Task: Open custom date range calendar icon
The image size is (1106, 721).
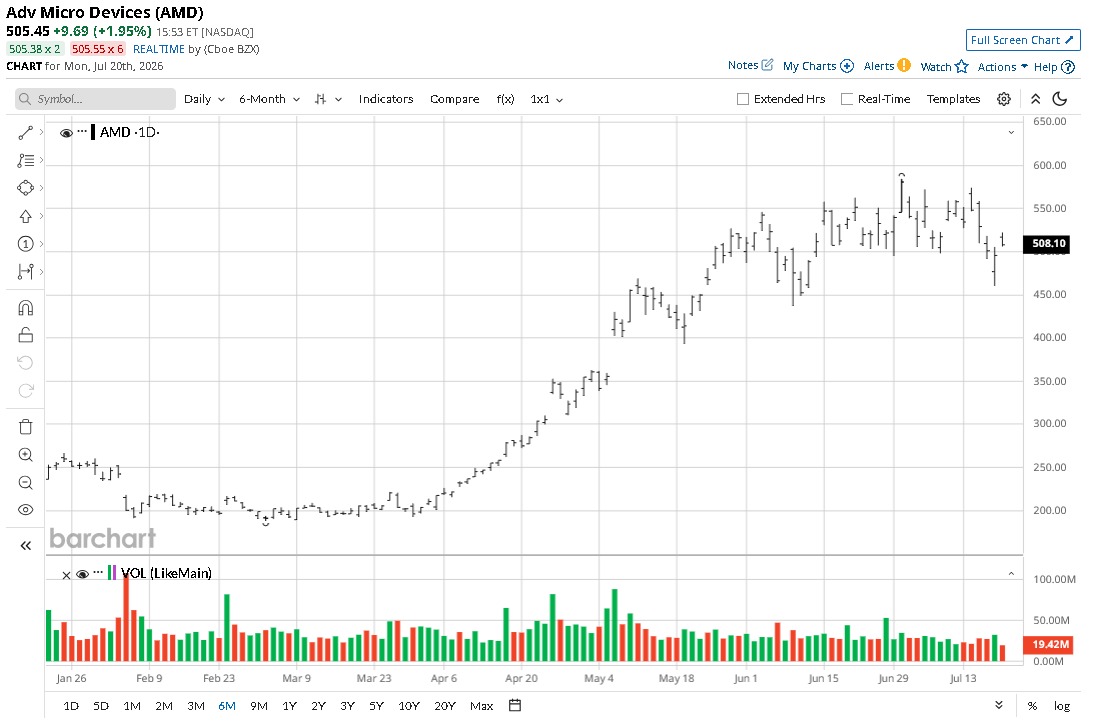Action: tap(515, 705)
